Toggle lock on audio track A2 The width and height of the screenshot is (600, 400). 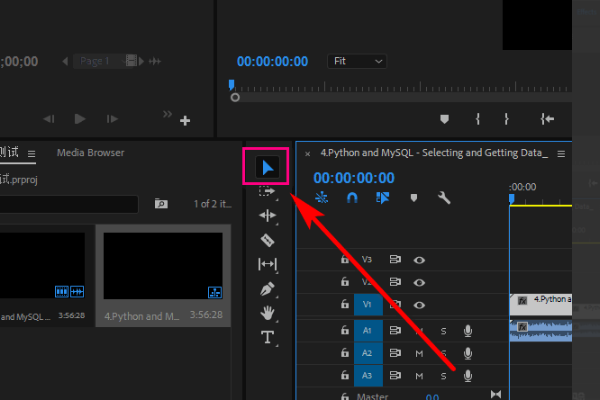click(x=345, y=353)
